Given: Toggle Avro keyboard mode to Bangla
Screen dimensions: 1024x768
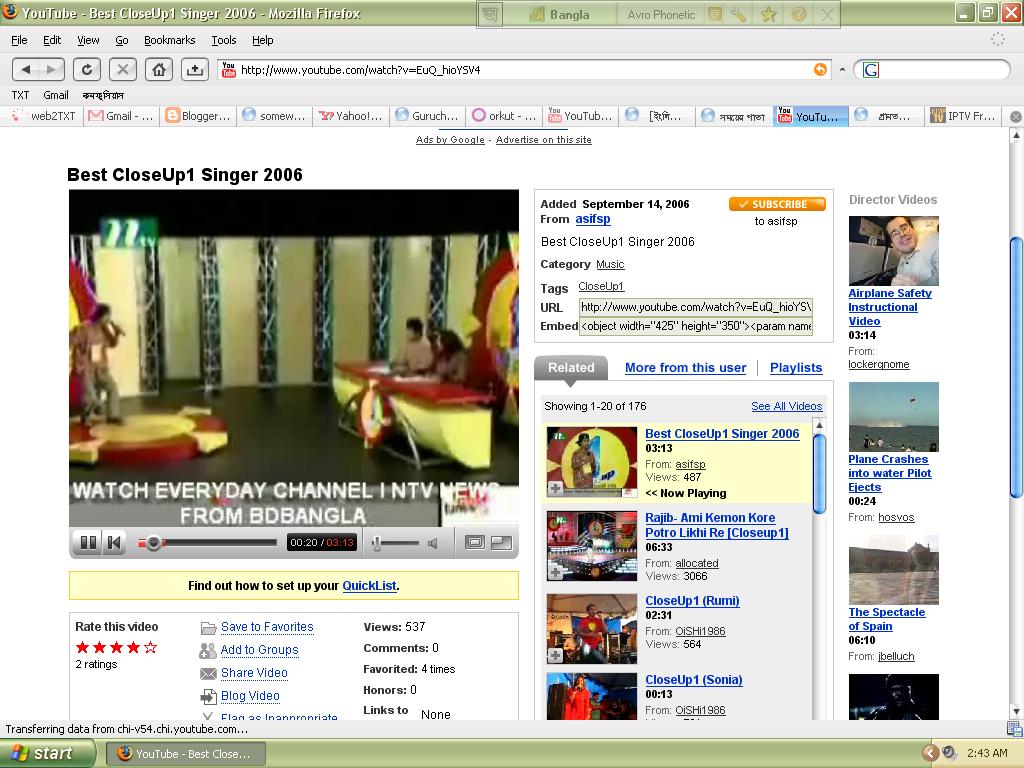Looking at the screenshot, I should point(559,14).
